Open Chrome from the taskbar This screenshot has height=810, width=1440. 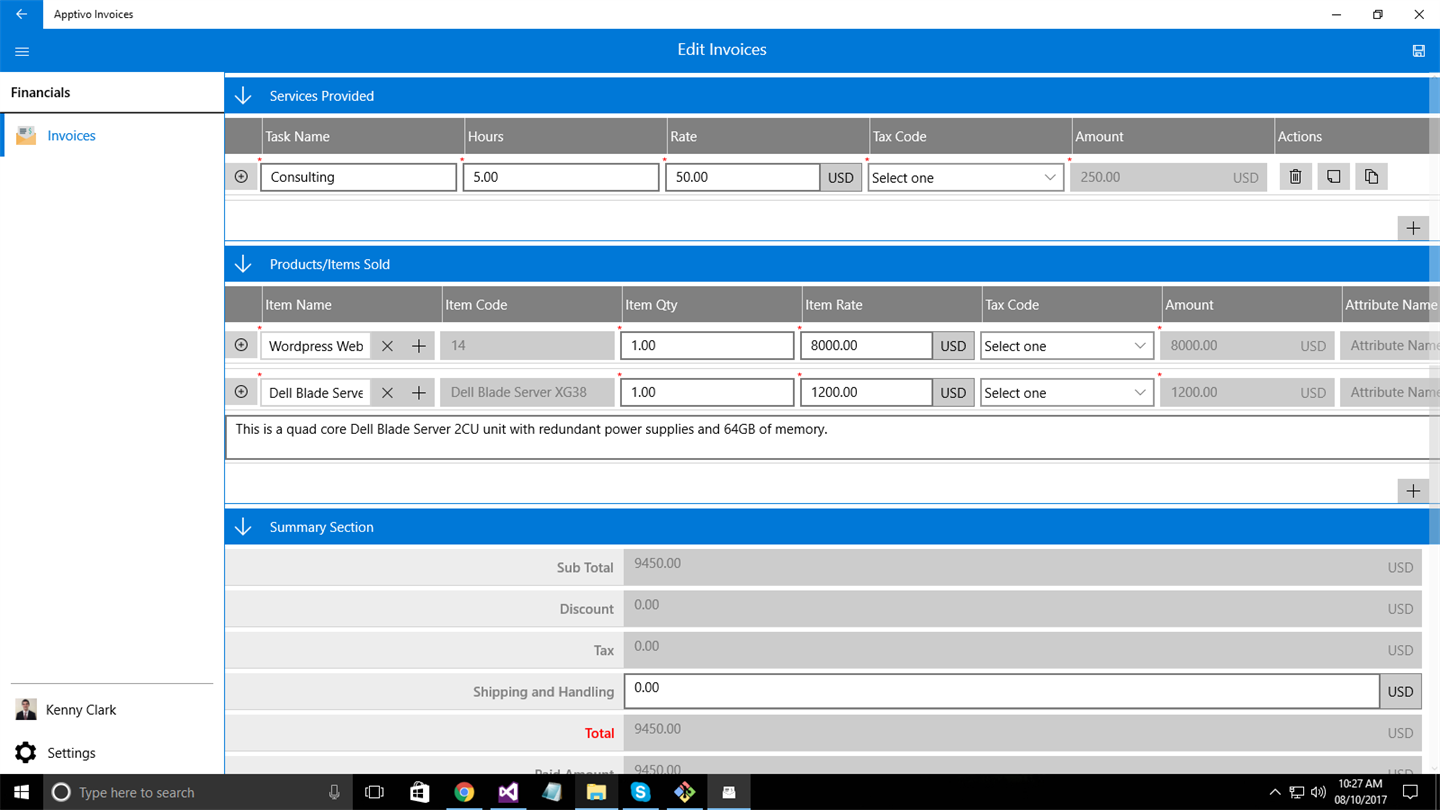[464, 792]
